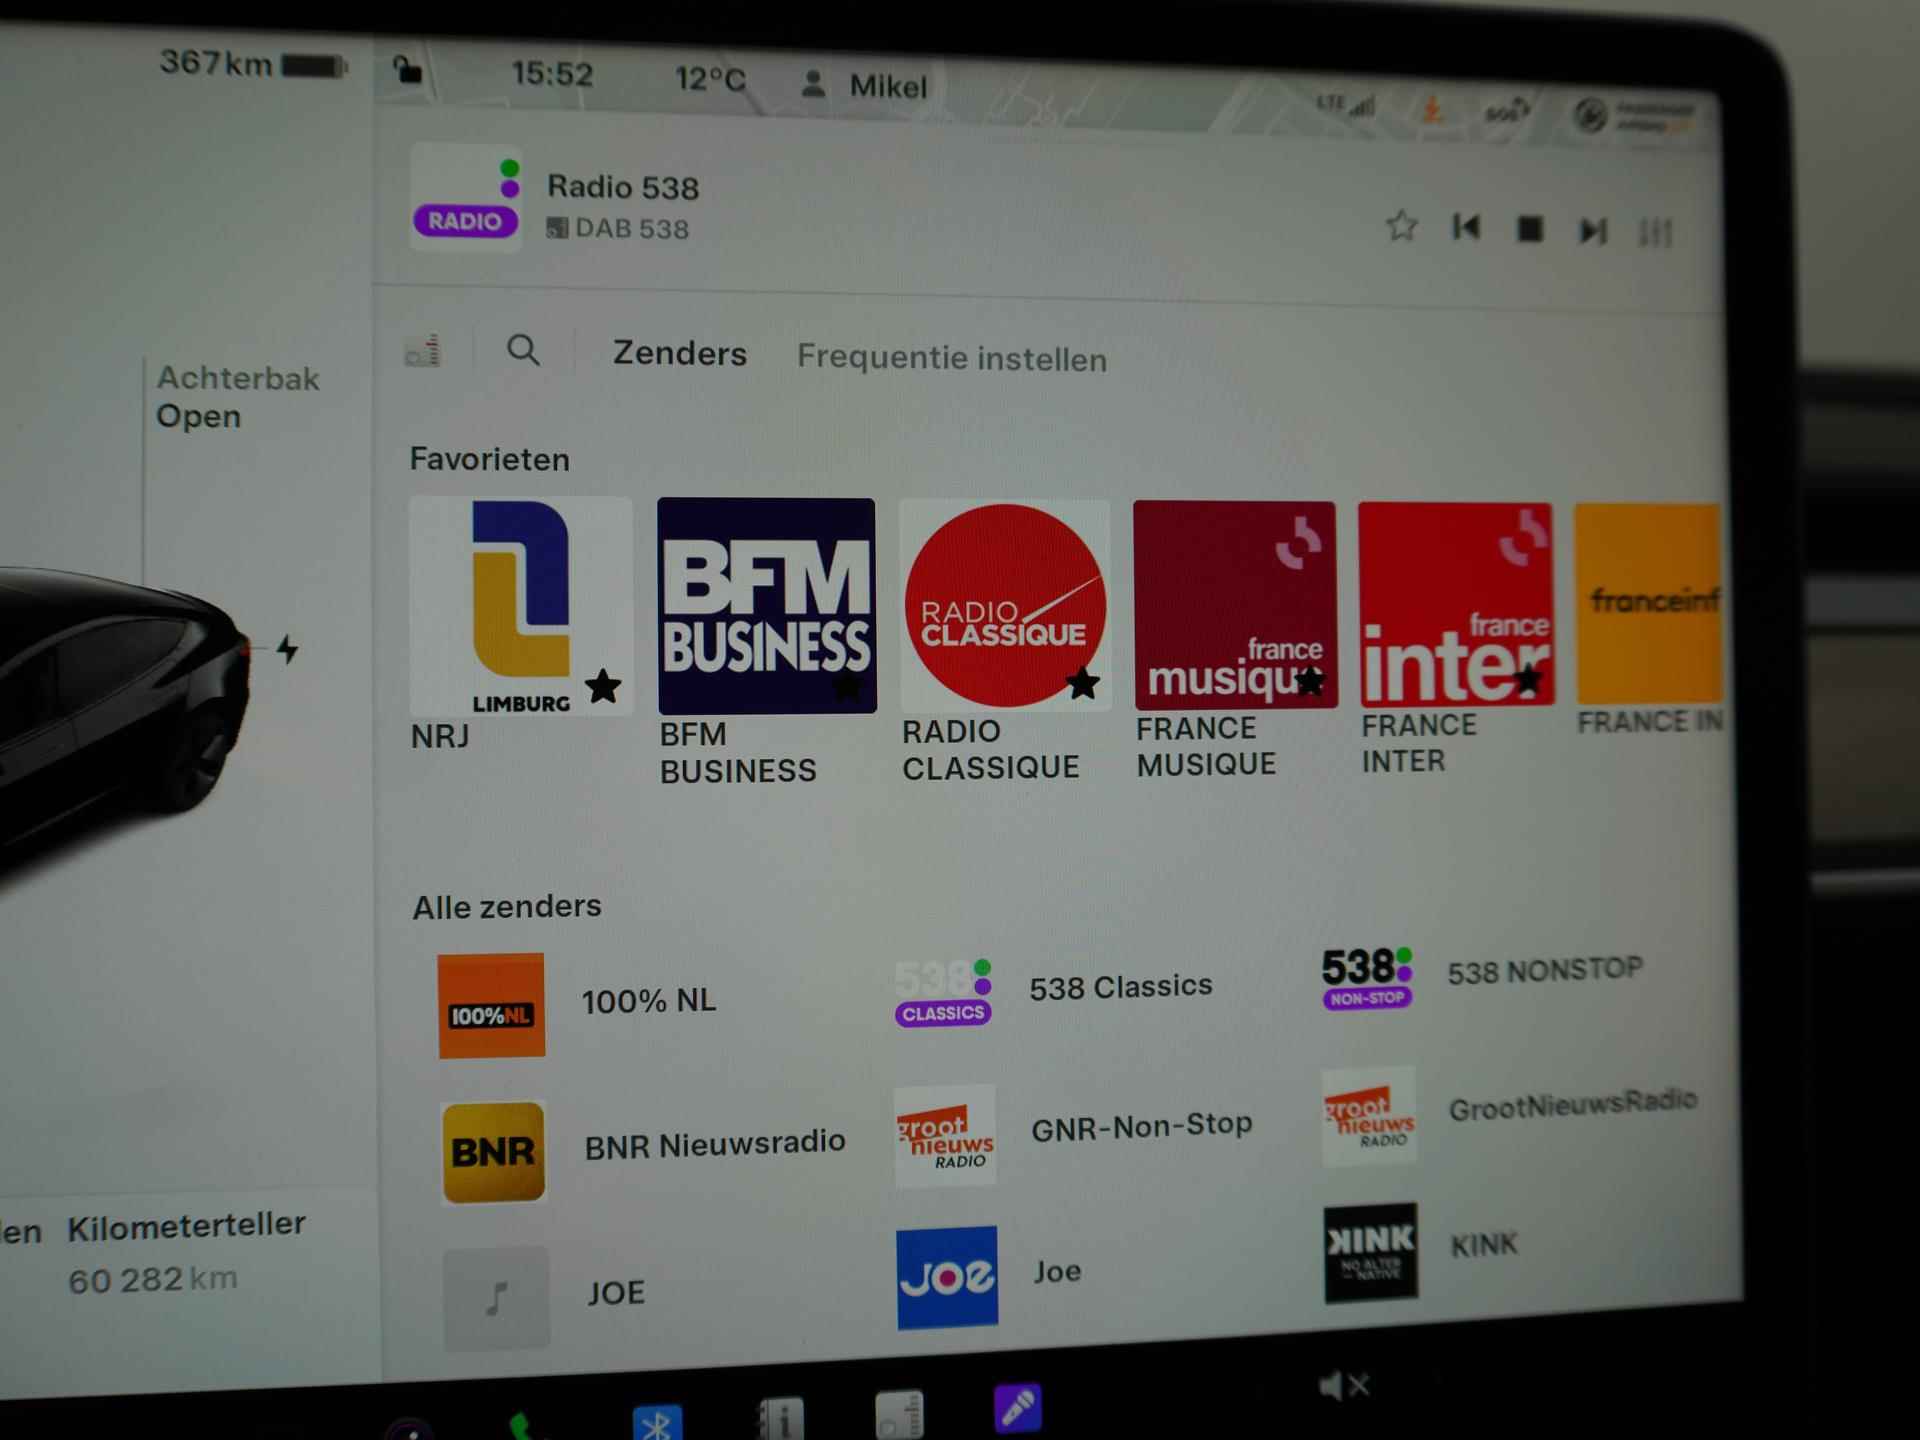Tune to KINK station text
1920x1440 pixels.
tap(1484, 1245)
